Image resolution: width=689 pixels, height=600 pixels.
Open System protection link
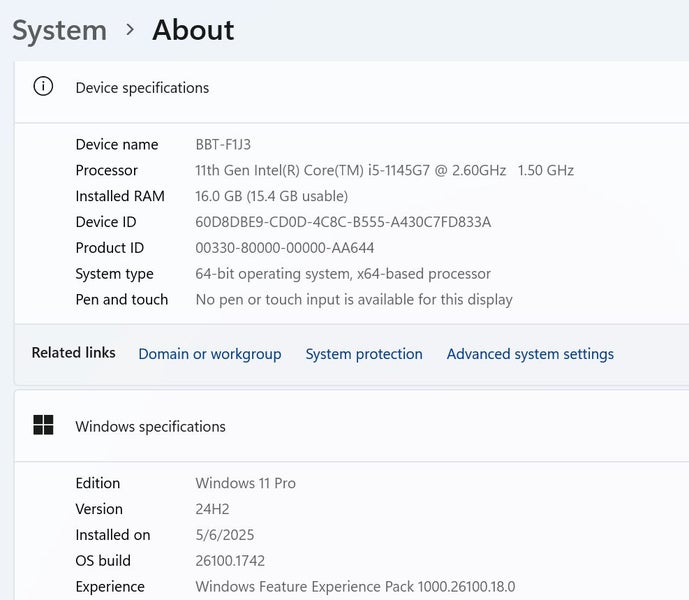pyautogui.click(x=364, y=354)
